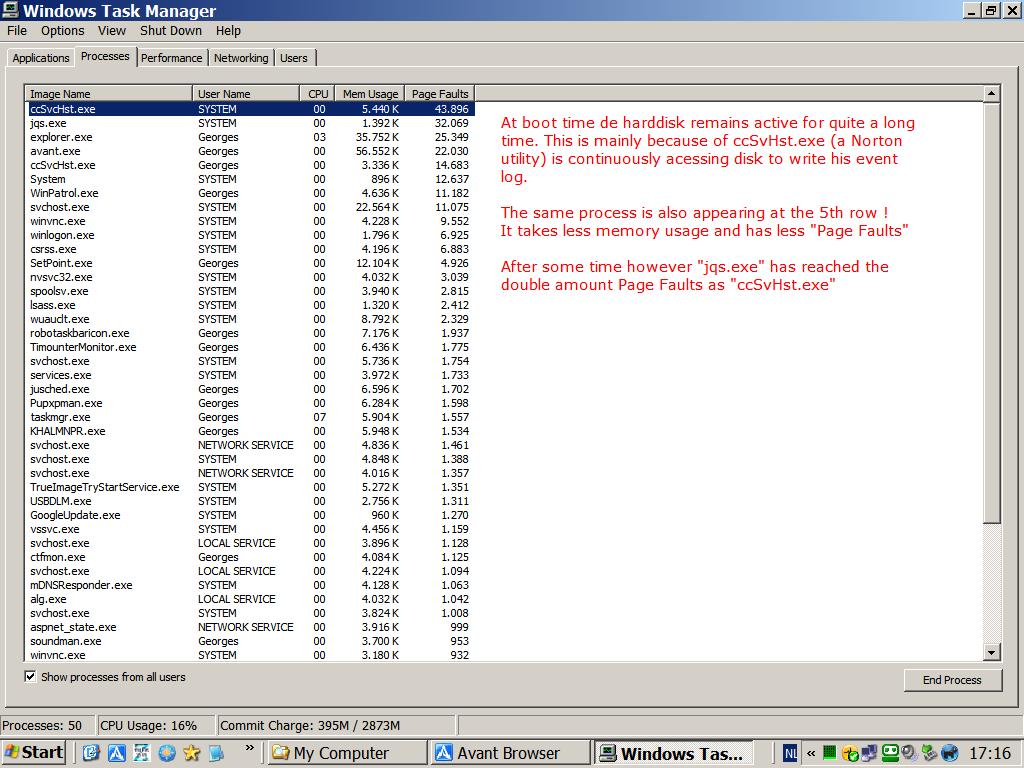This screenshot has height=768, width=1024.
Task: Open the Shut Down menu
Action: pos(171,31)
